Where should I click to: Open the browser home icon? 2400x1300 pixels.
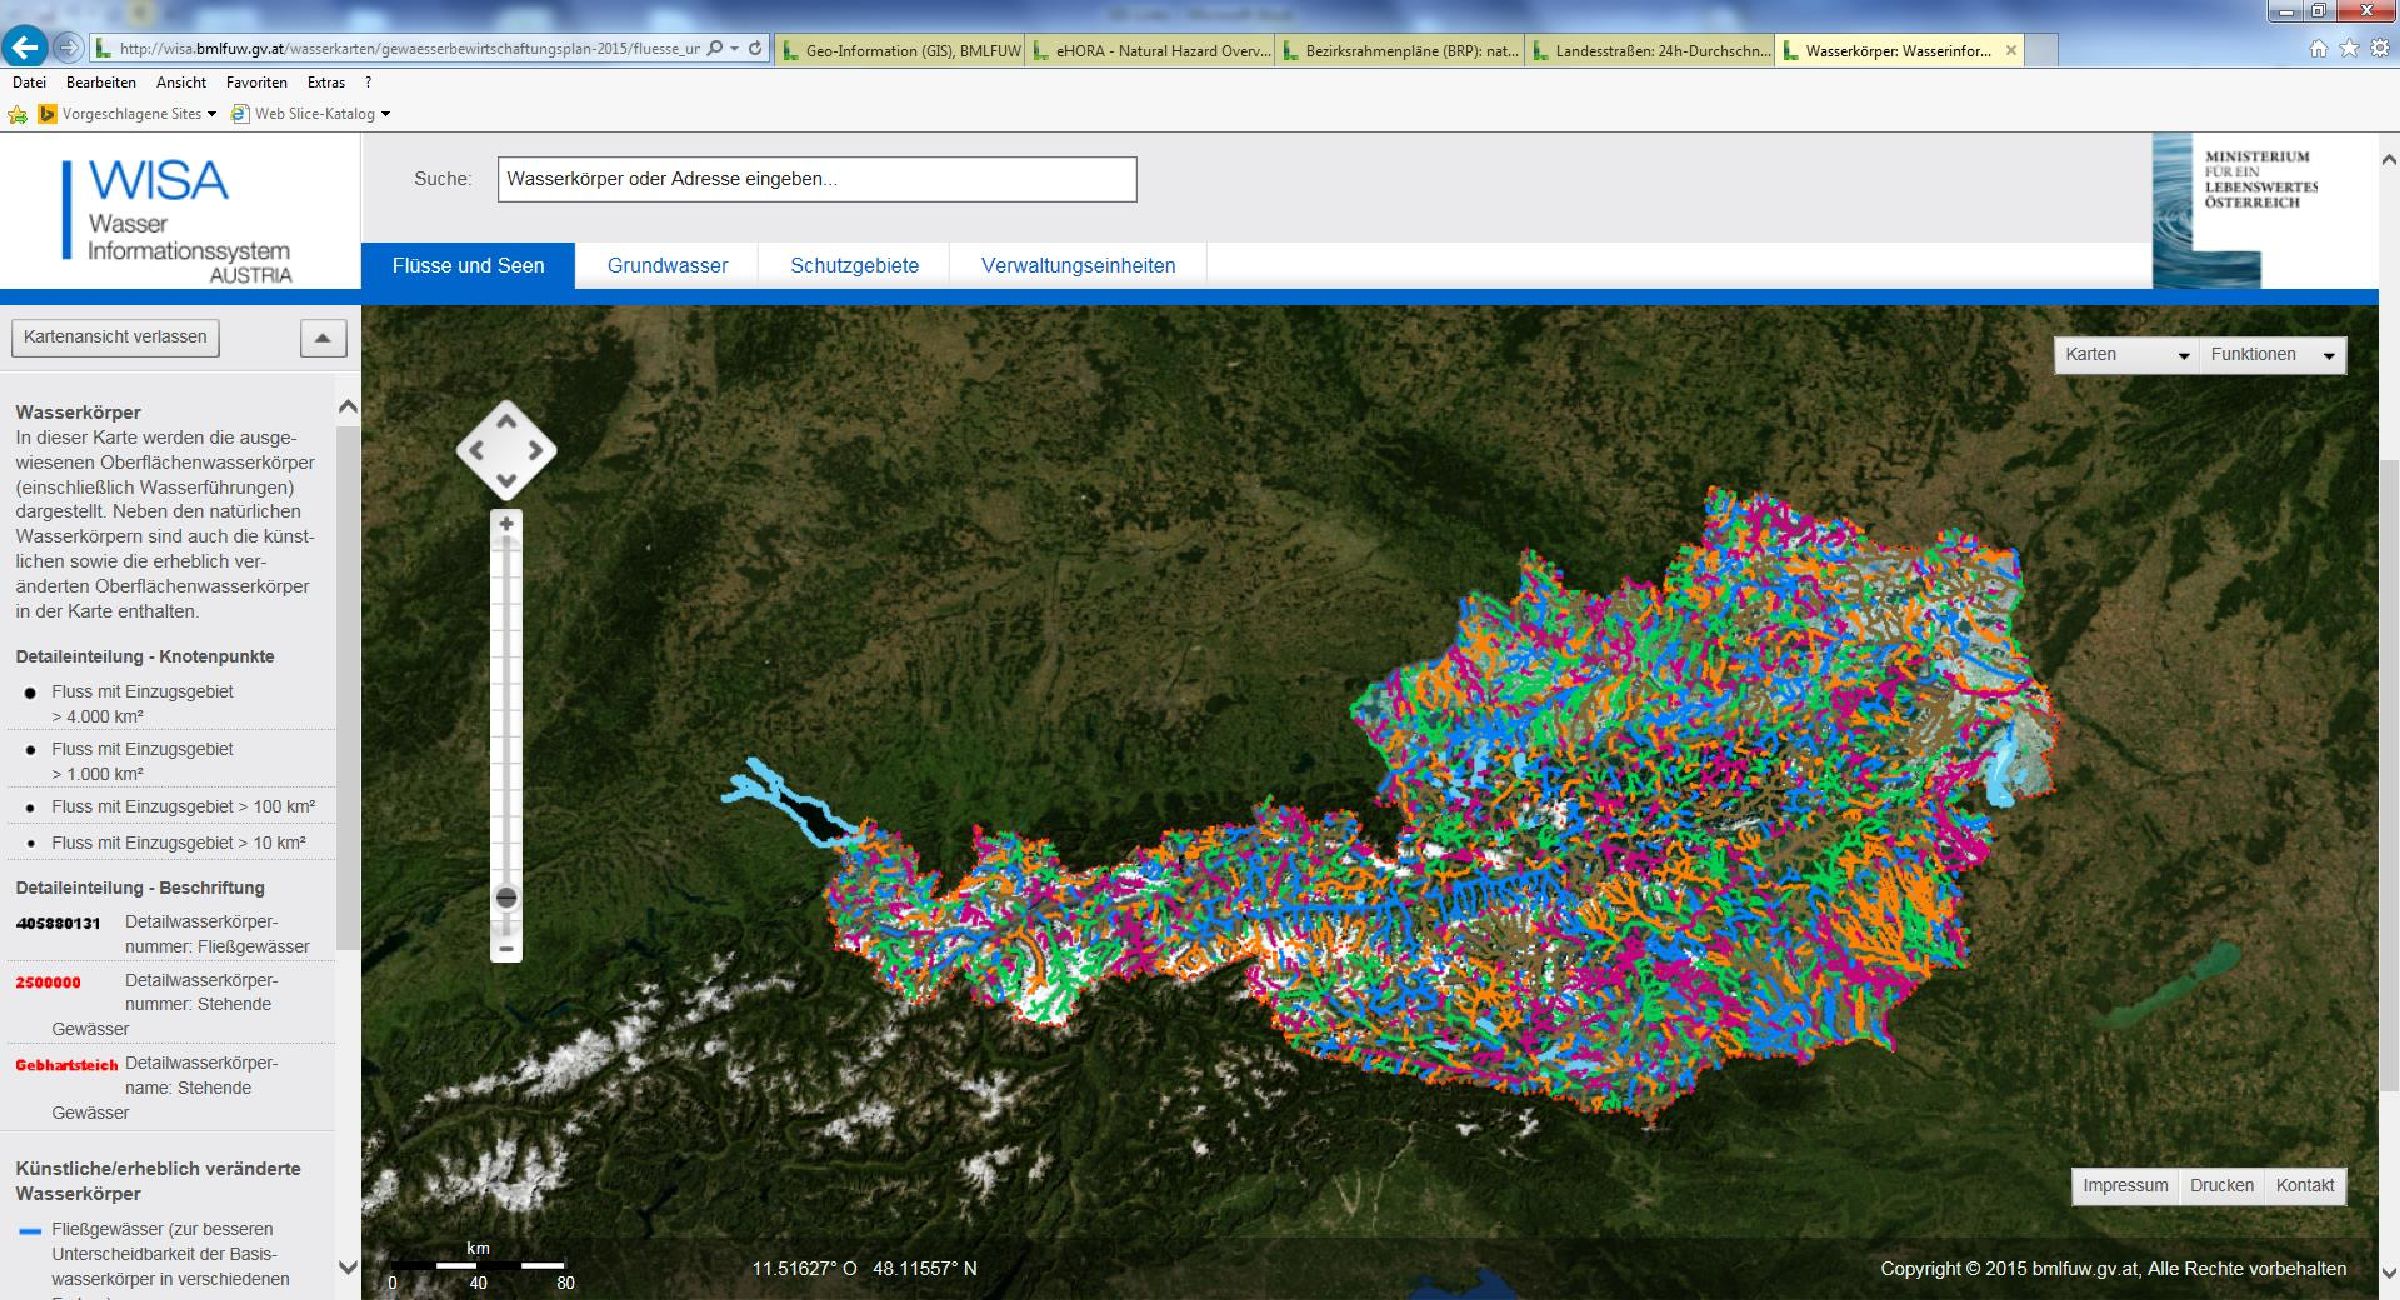pyautogui.click(x=2318, y=49)
